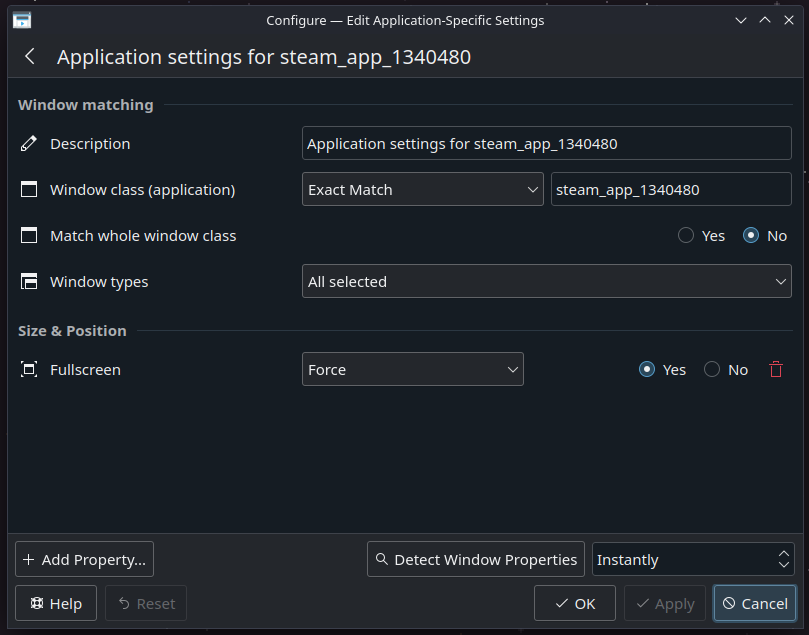Screen dimensions: 809x635
Task: Expand the Window types All selected dropdown
Action: 546,282
